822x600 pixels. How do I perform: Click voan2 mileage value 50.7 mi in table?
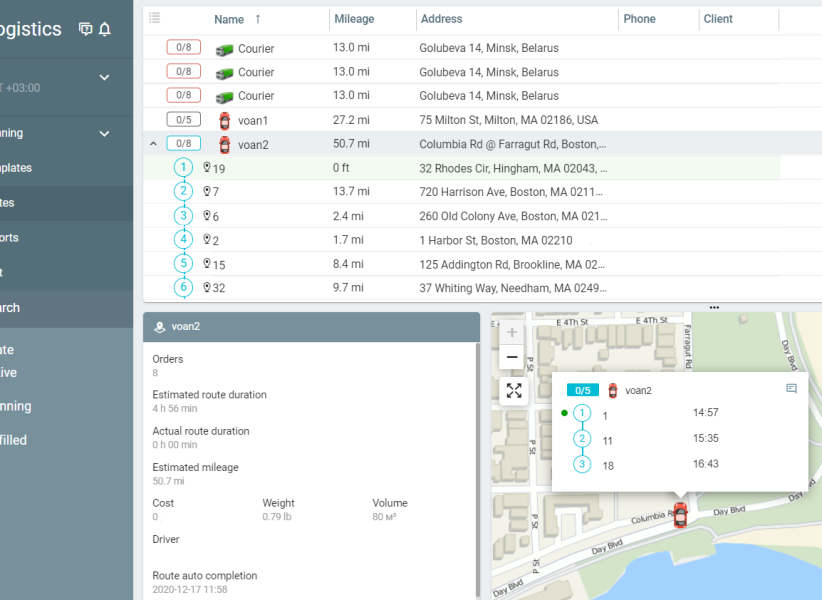click(x=351, y=144)
